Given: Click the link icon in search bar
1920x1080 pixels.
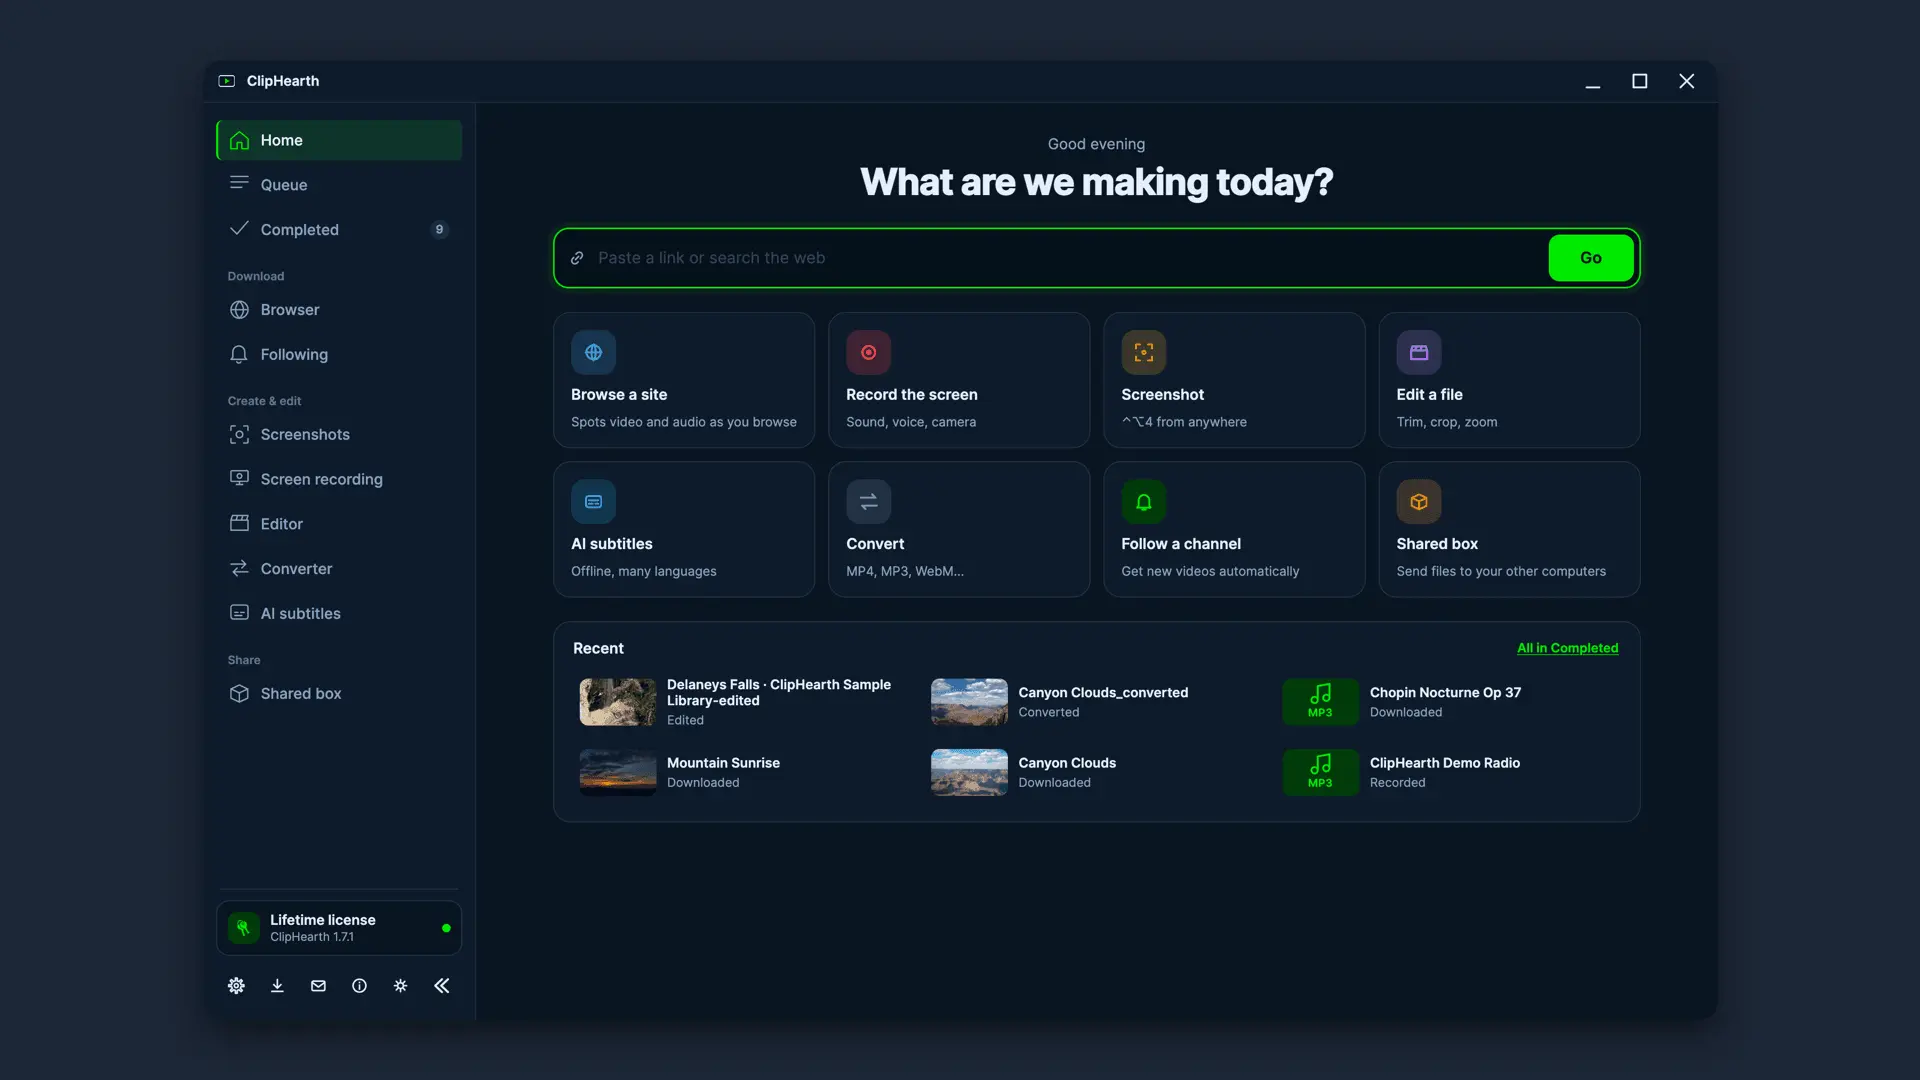Looking at the screenshot, I should [577, 258].
